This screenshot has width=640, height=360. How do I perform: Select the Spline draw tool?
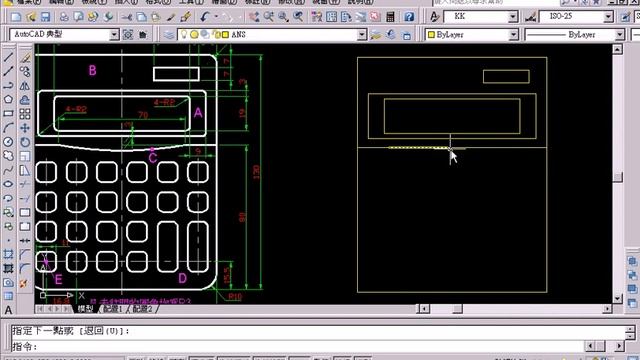coord(8,170)
